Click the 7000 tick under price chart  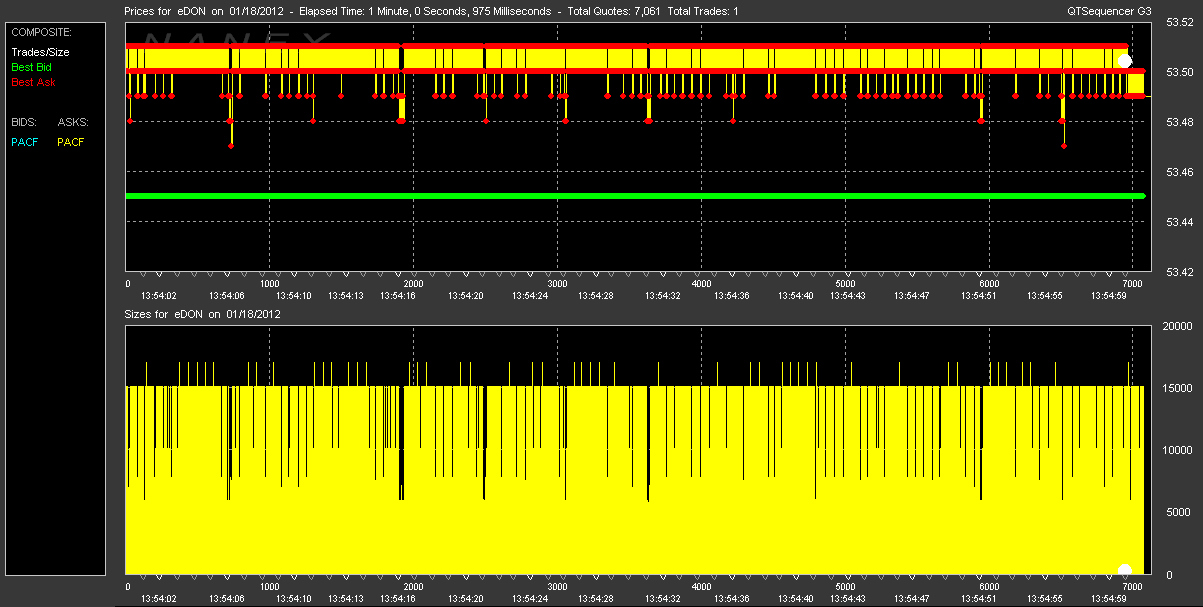[x=1132, y=284]
